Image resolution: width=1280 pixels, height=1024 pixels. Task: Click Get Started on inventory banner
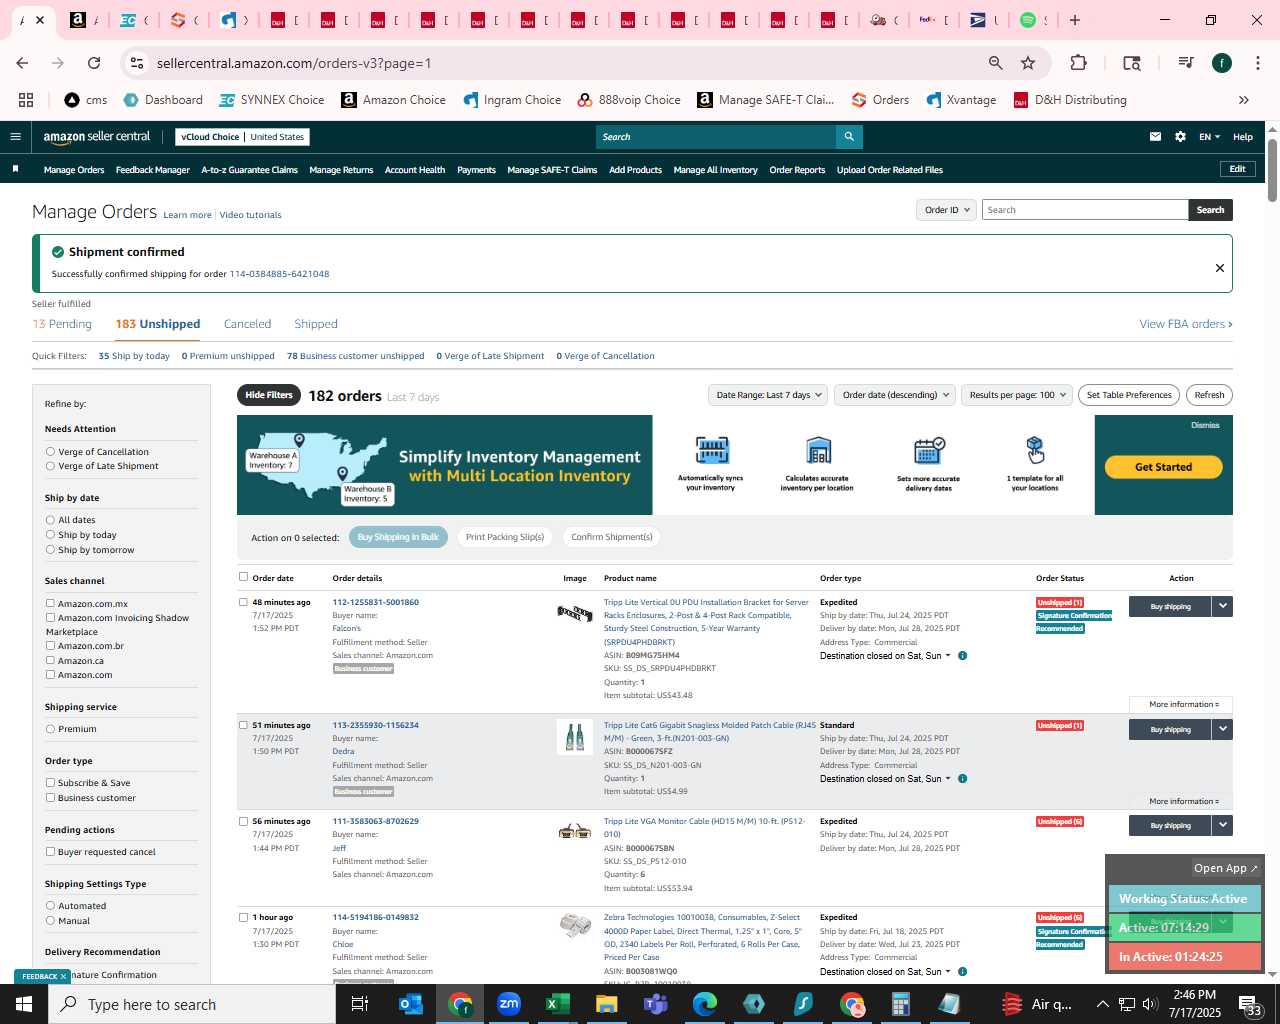(x=1163, y=467)
